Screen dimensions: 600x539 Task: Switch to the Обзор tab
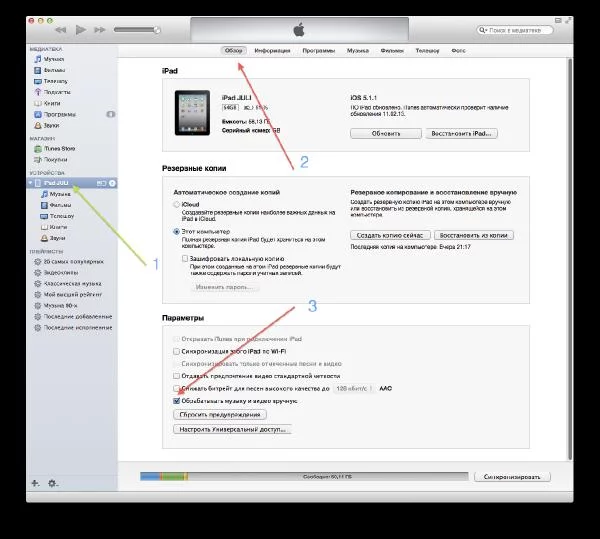(234, 50)
